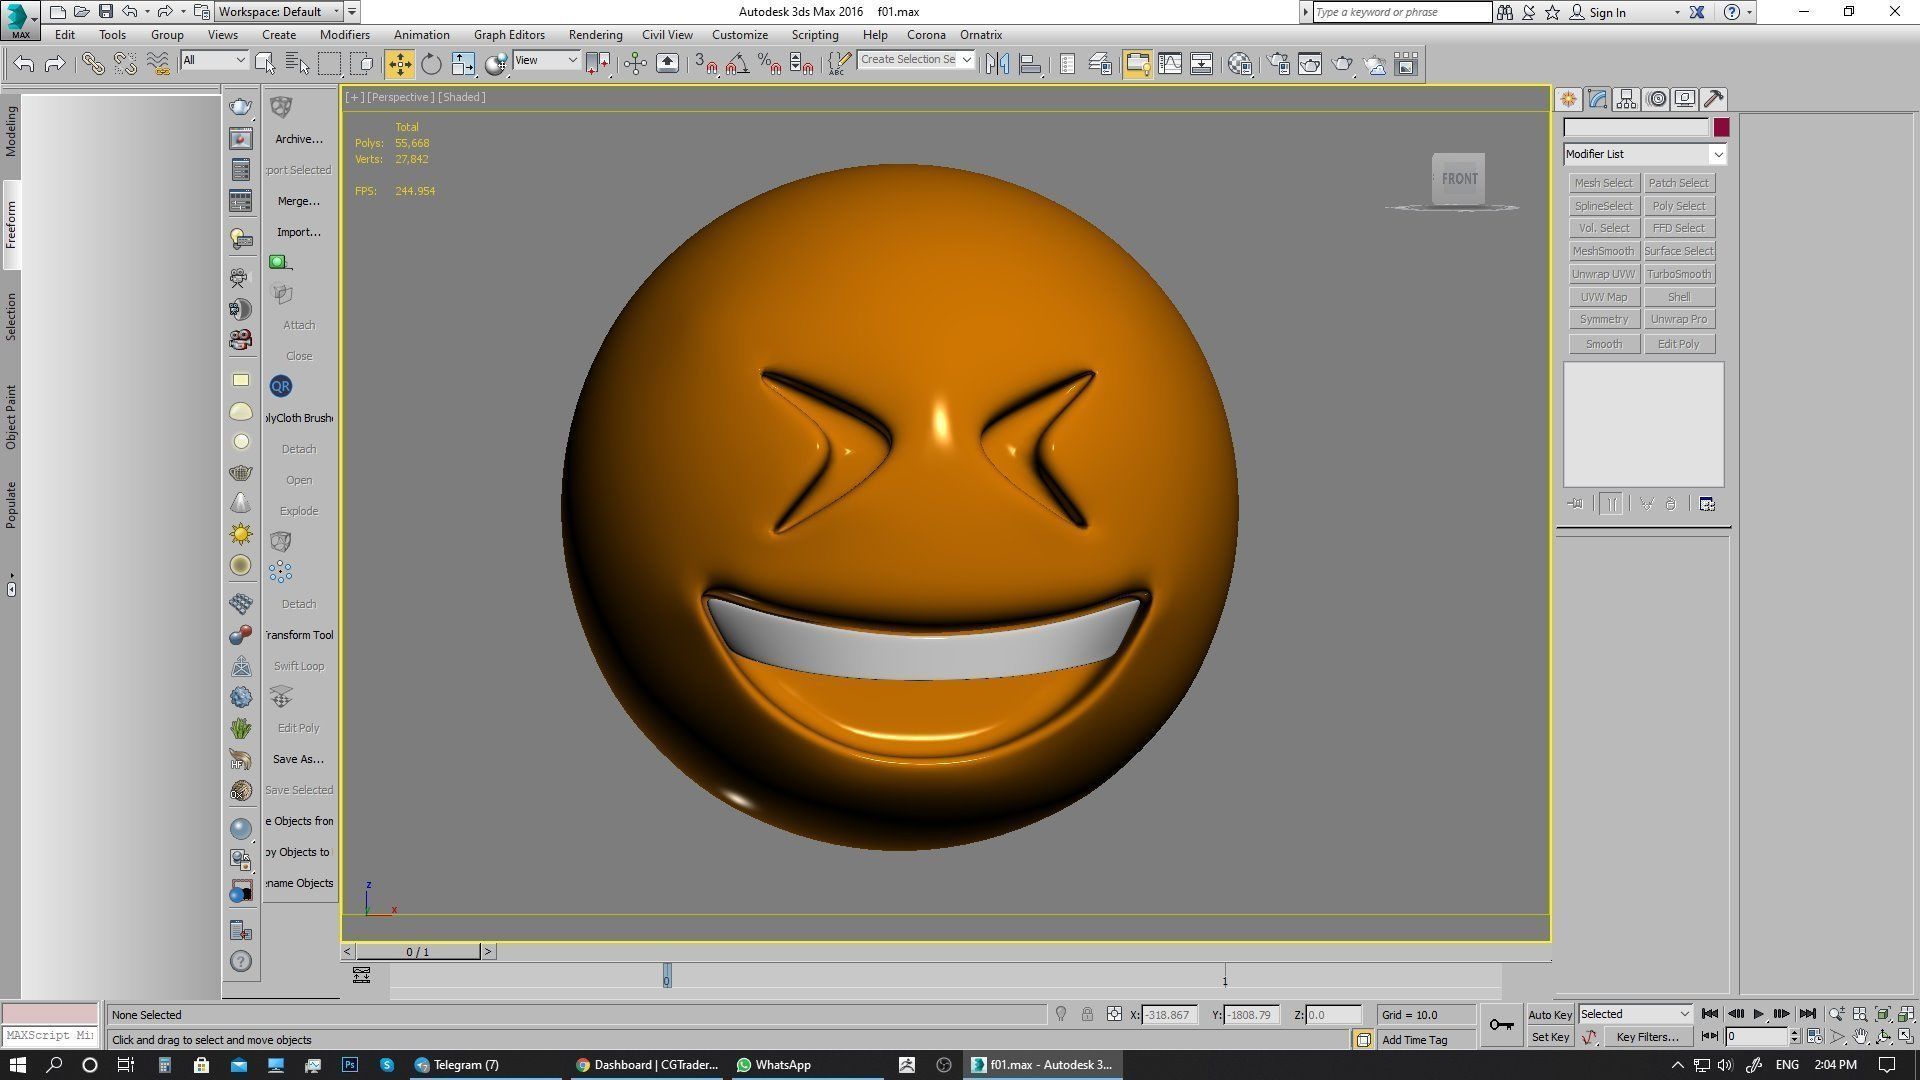The height and width of the screenshot is (1080, 1920).
Task: Toggle Spinner Snap
Action: 802,64
